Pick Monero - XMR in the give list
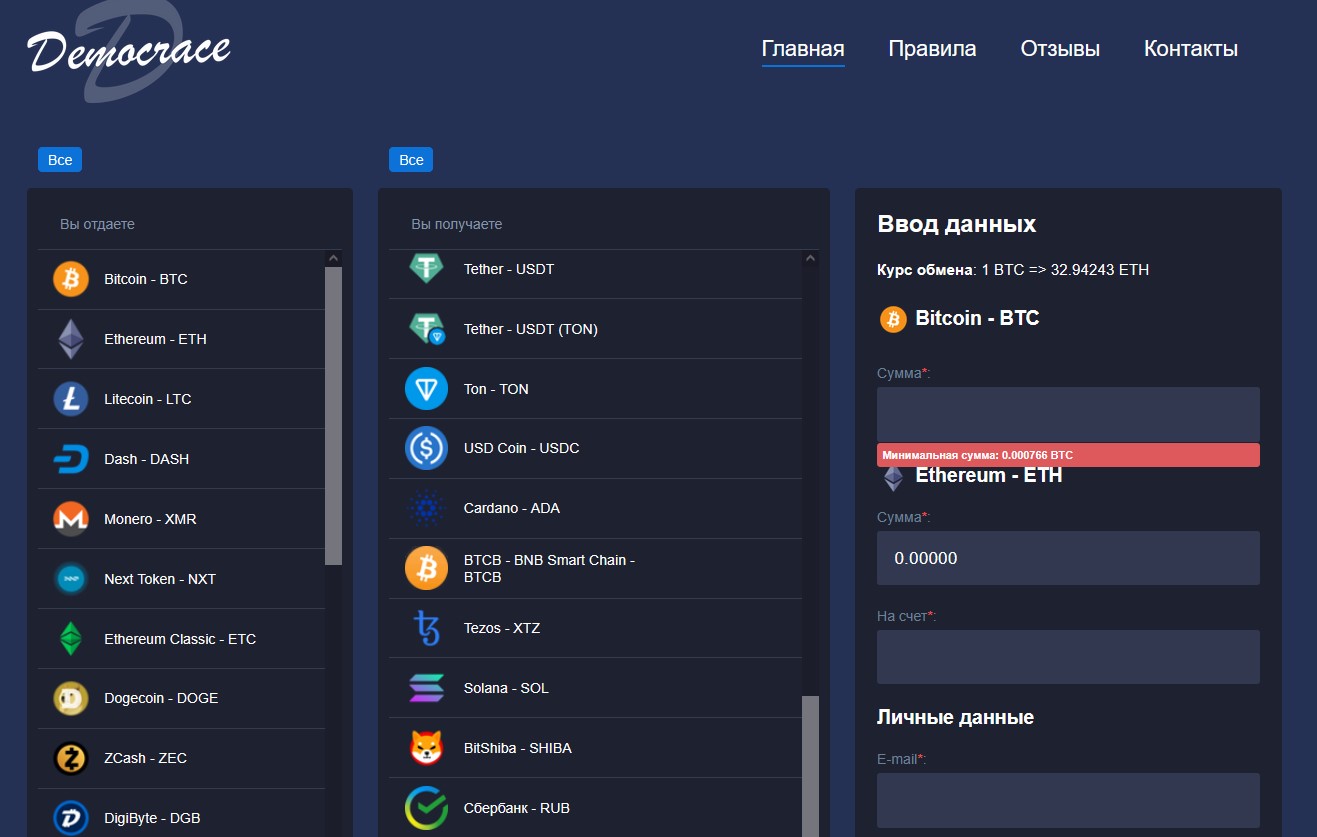The image size is (1317, 837). click(181, 519)
